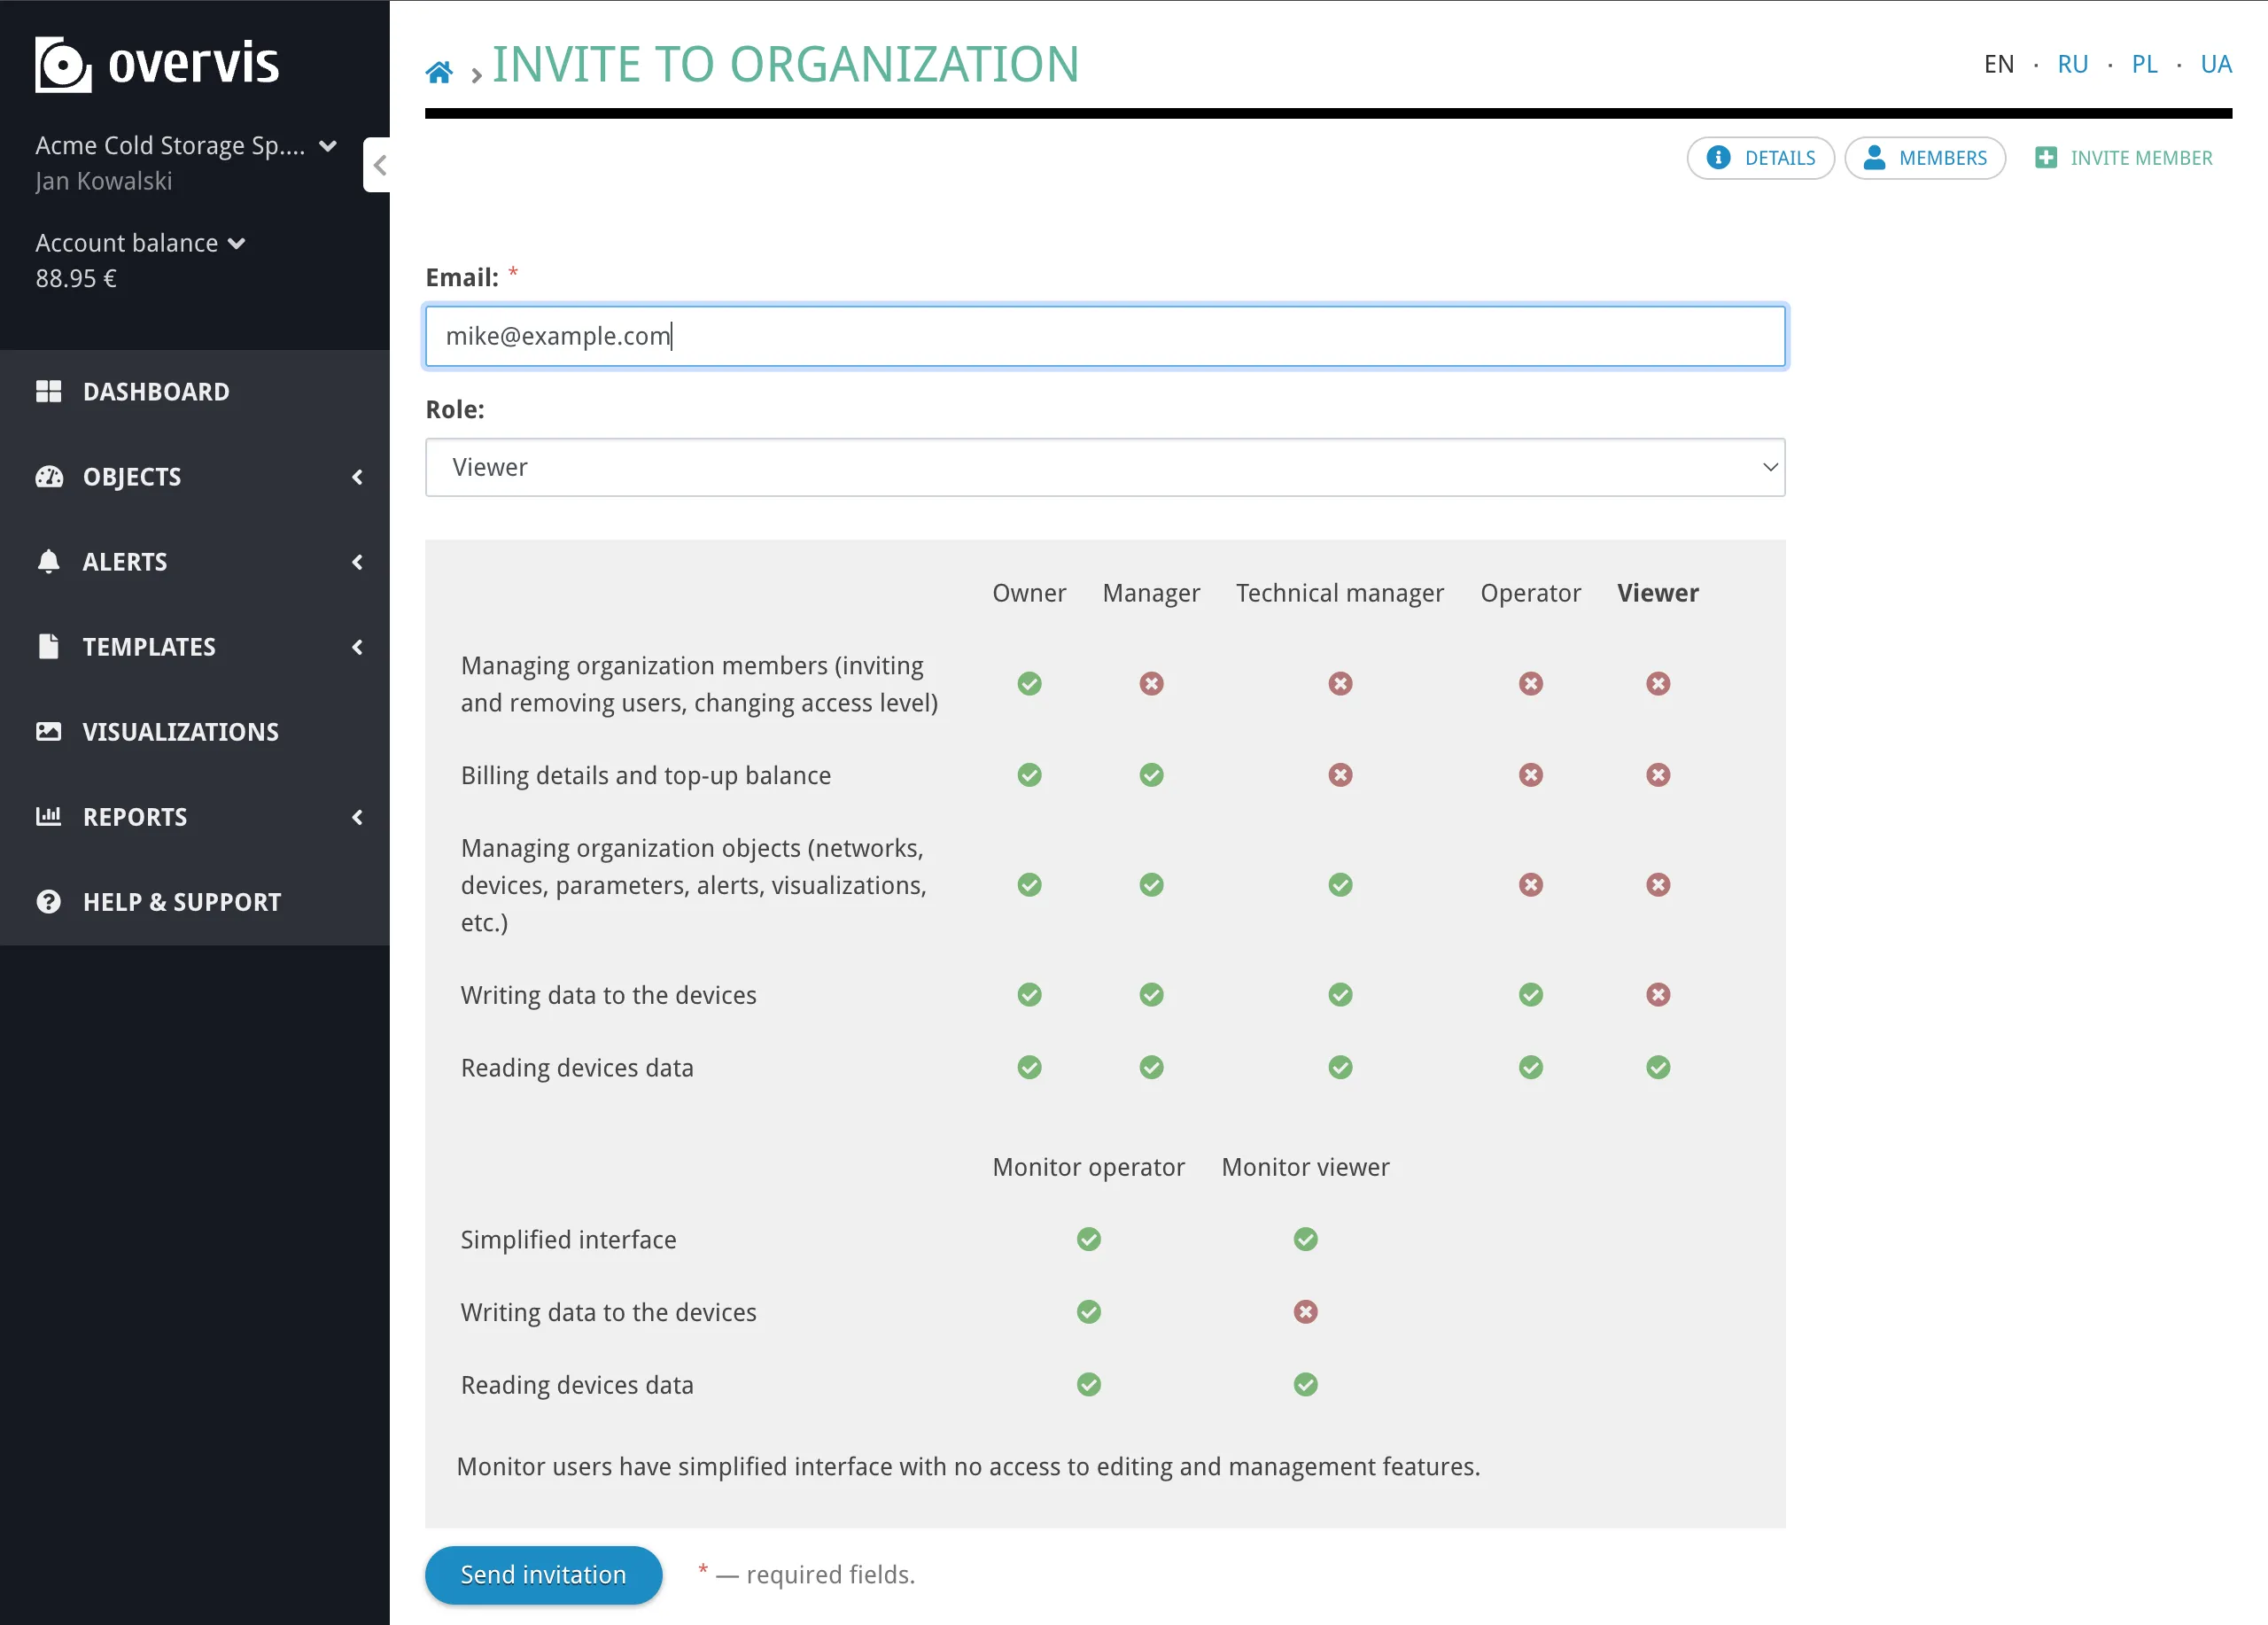Open the Reports menu item
Viewport: 2268px width, 1625px height.
click(195, 817)
